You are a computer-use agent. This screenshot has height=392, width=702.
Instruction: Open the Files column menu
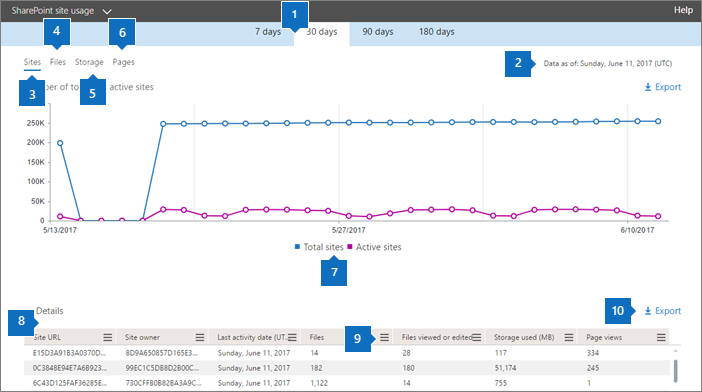pos(385,337)
